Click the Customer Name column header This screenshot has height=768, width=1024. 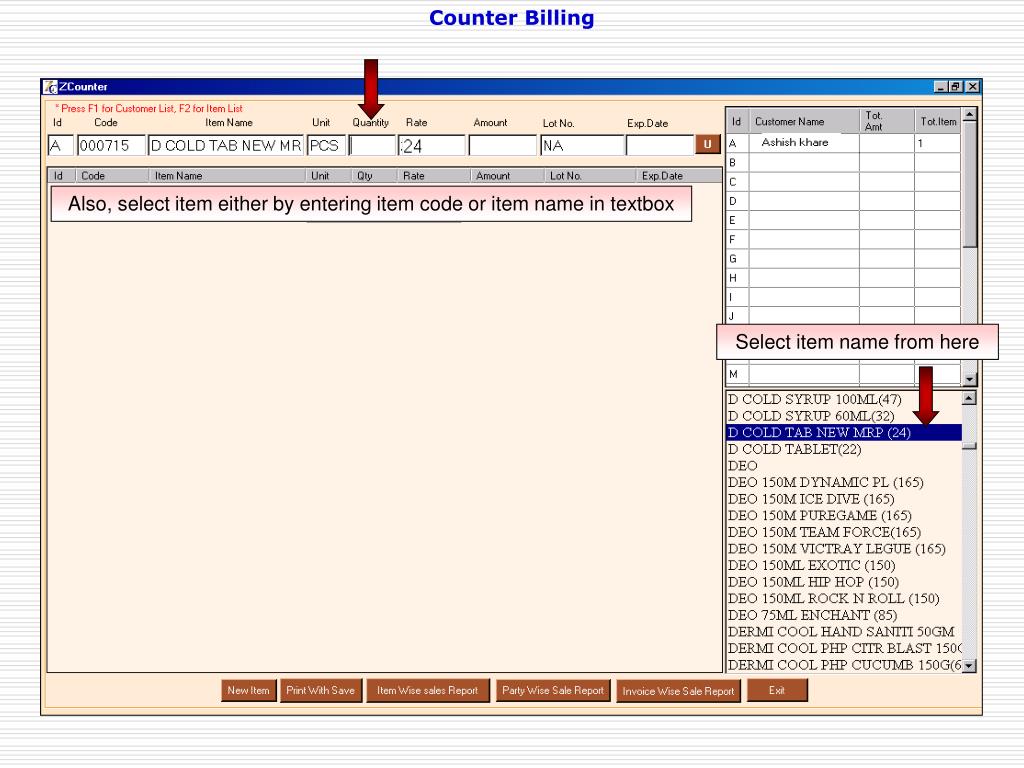(804, 121)
